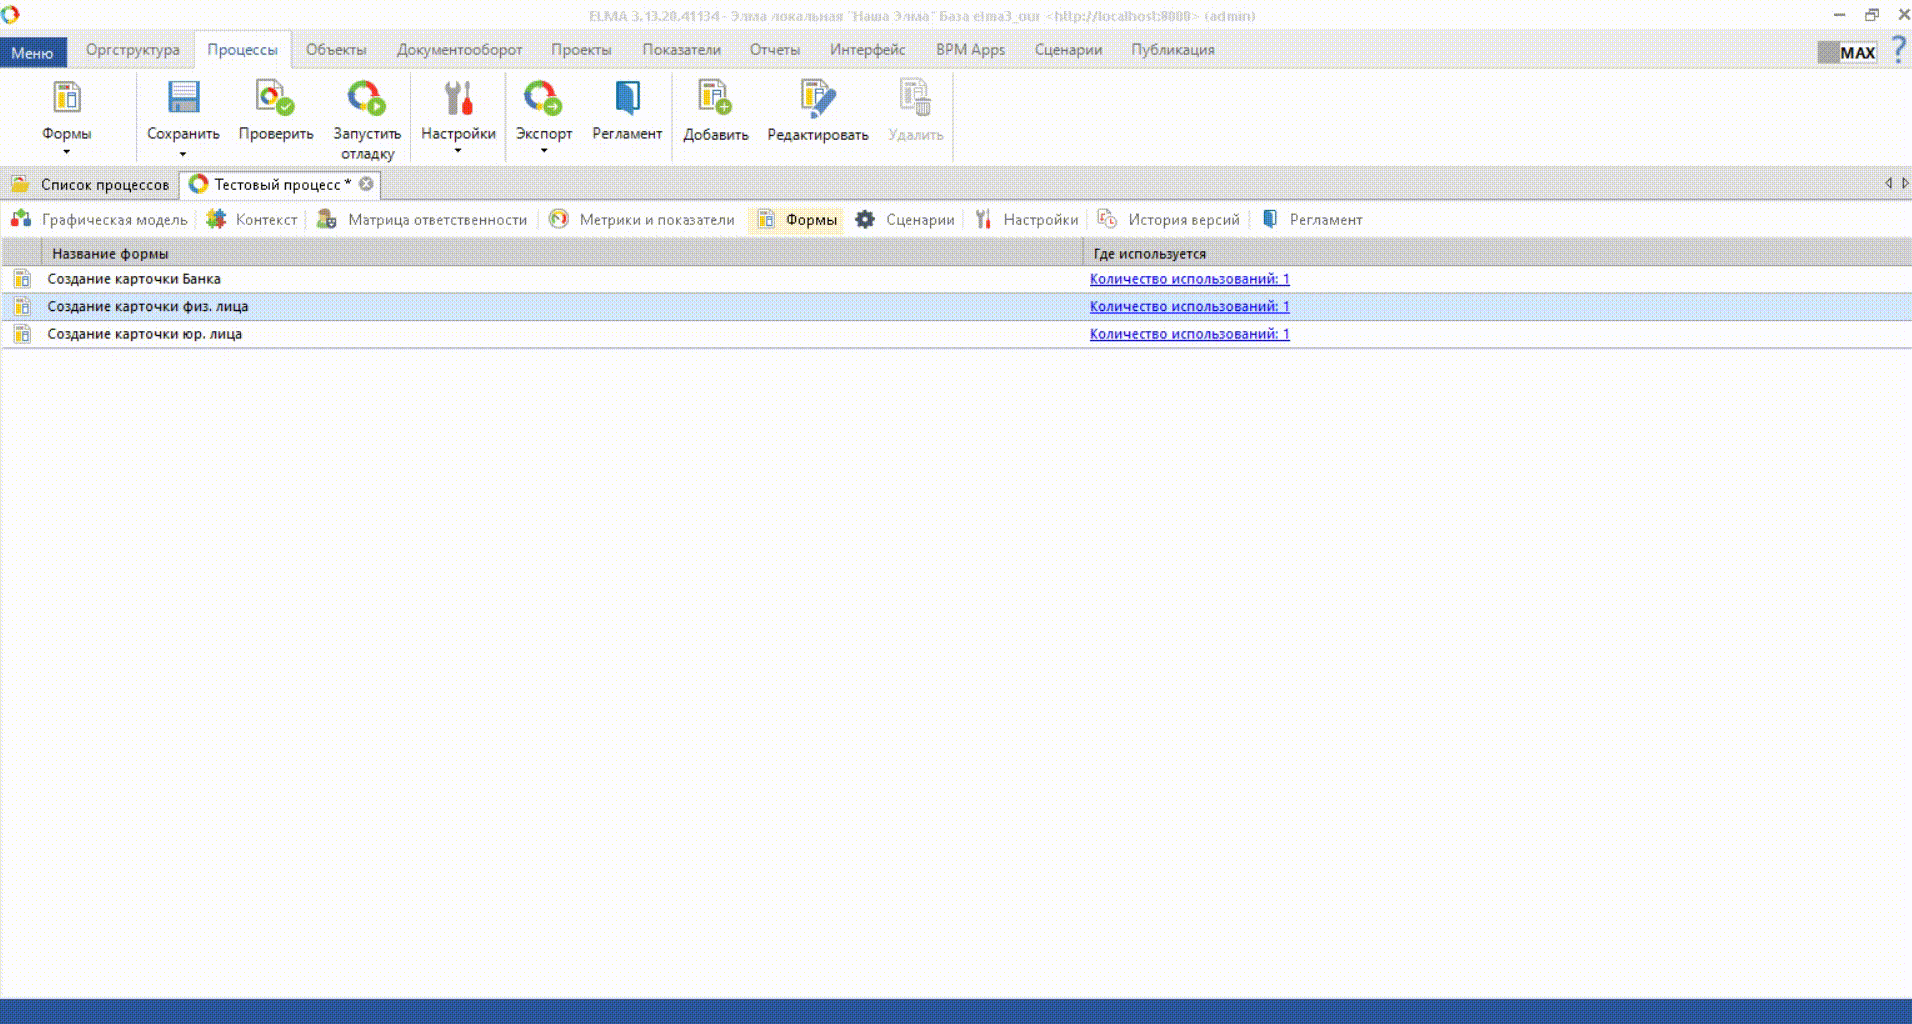
Task: Open the Документооборот ribbon tab
Action: point(459,50)
